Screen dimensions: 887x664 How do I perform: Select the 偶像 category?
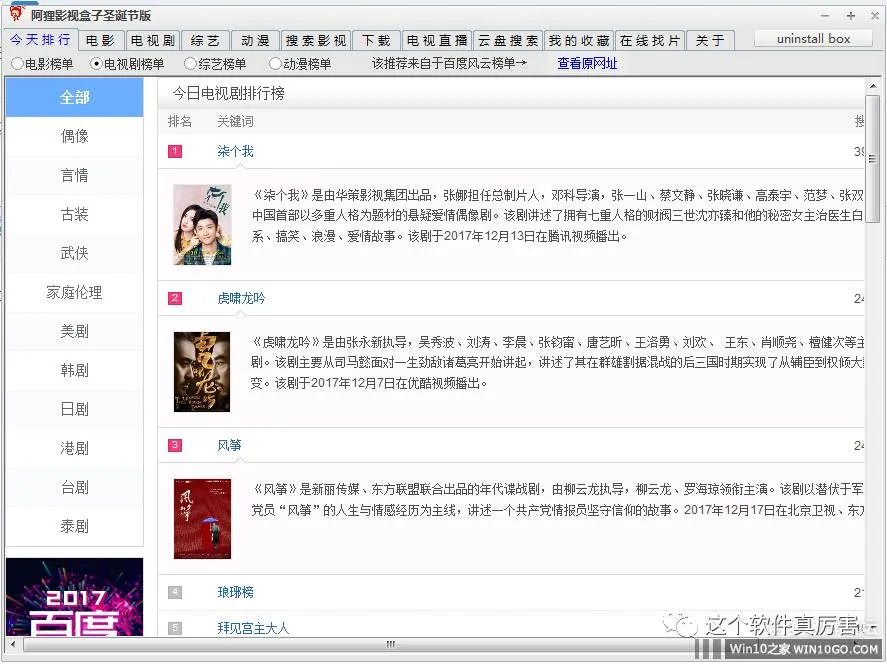pyautogui.click(x=75, y=136)
